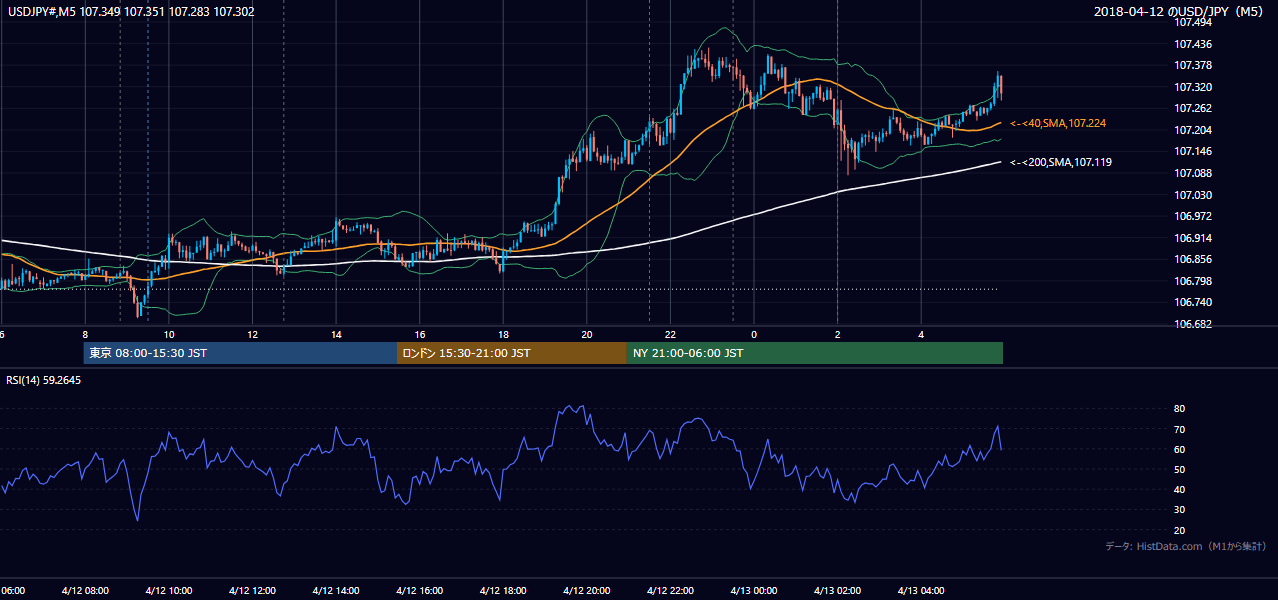Click the price axis label 106.740
The image size is (1278, 600).
pyautogui.click(x=1192, y=302)
